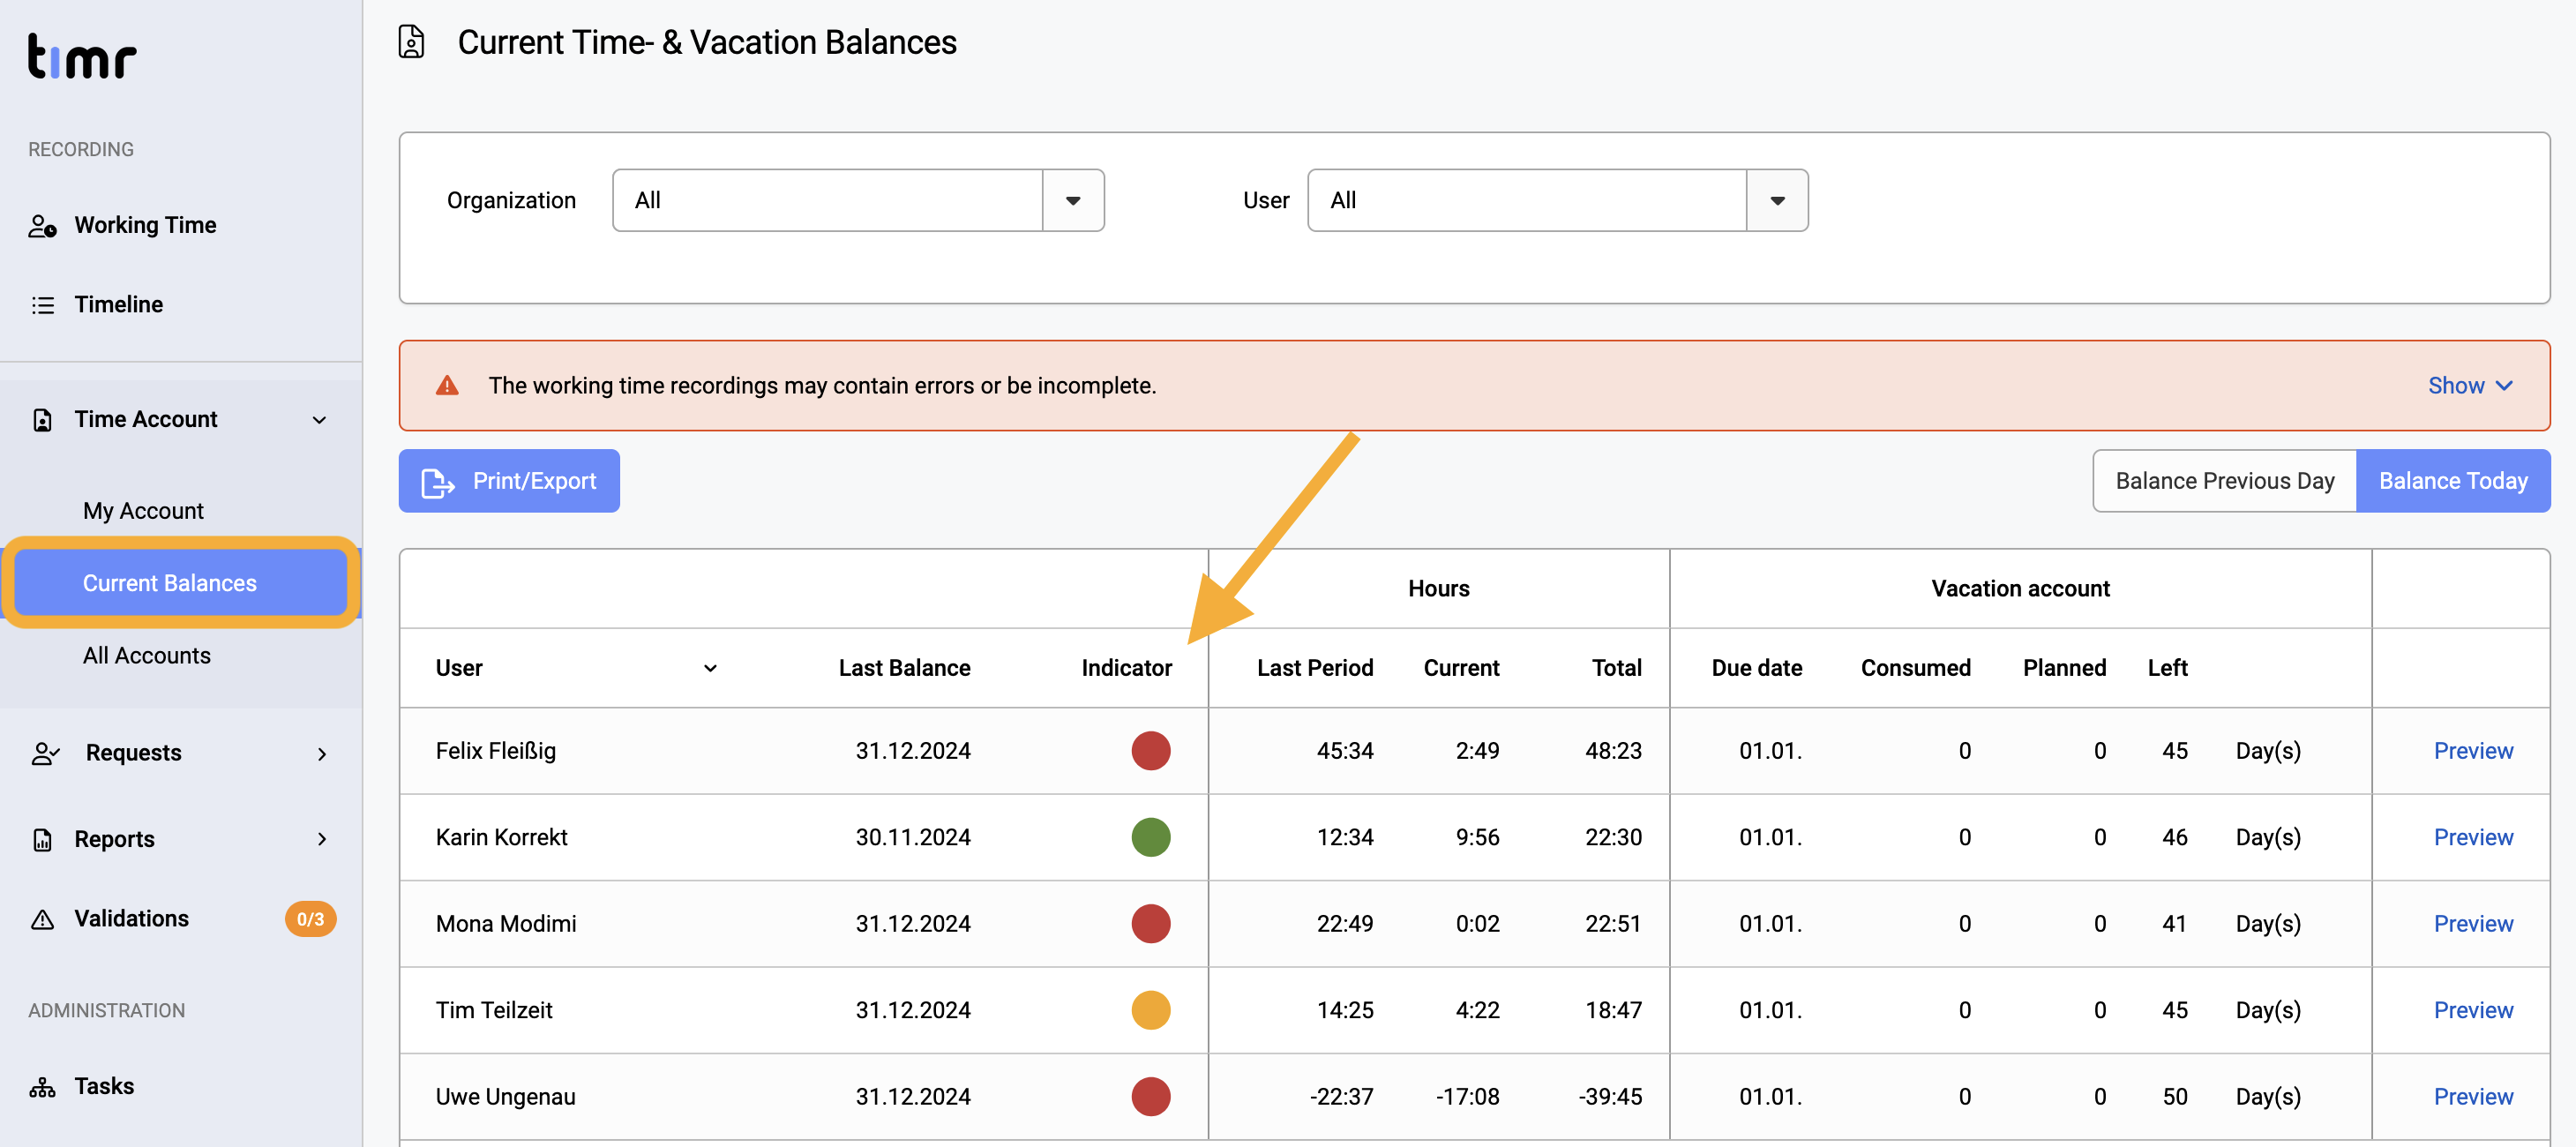Click the Vacation account group header

tap(2020, 589)
